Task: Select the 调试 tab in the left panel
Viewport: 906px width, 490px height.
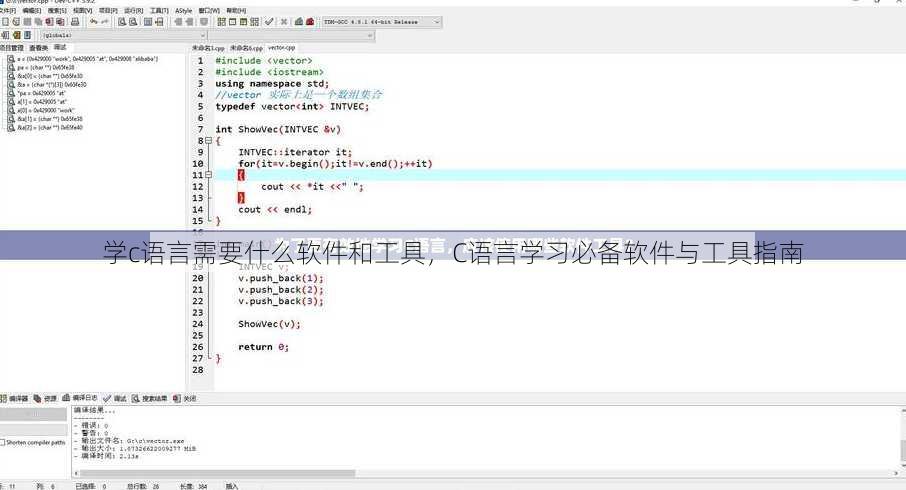Action: tap(60, 47)
